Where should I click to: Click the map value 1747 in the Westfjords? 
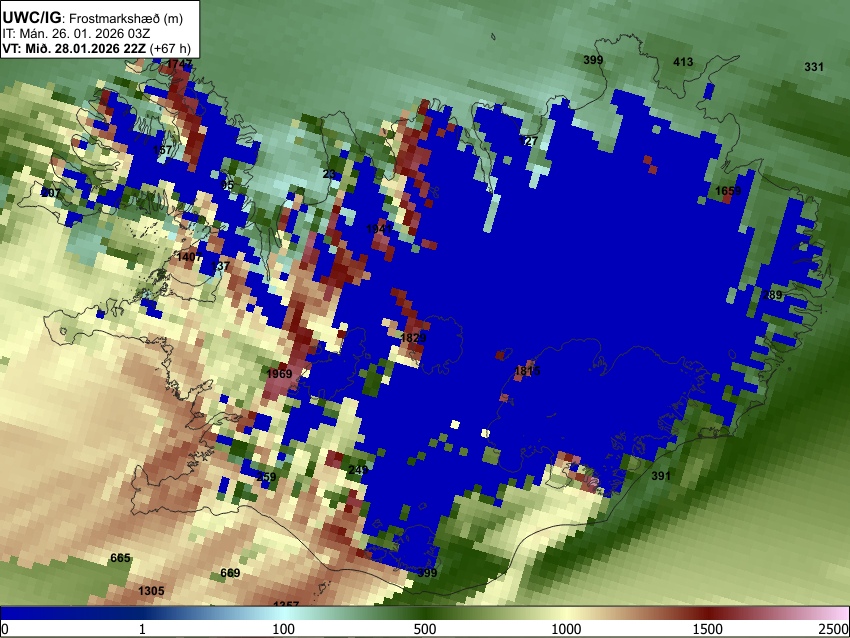(x=179, y=64)
